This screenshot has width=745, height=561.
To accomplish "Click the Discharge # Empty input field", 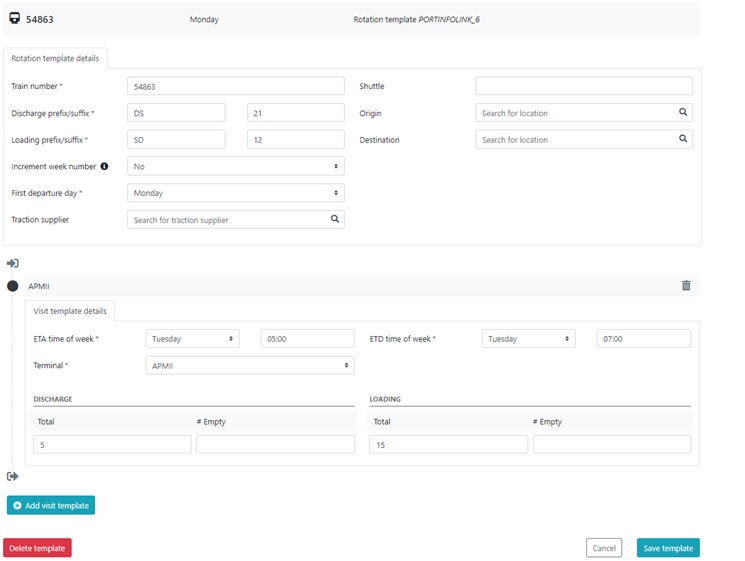I will click(x=276, y=444).
